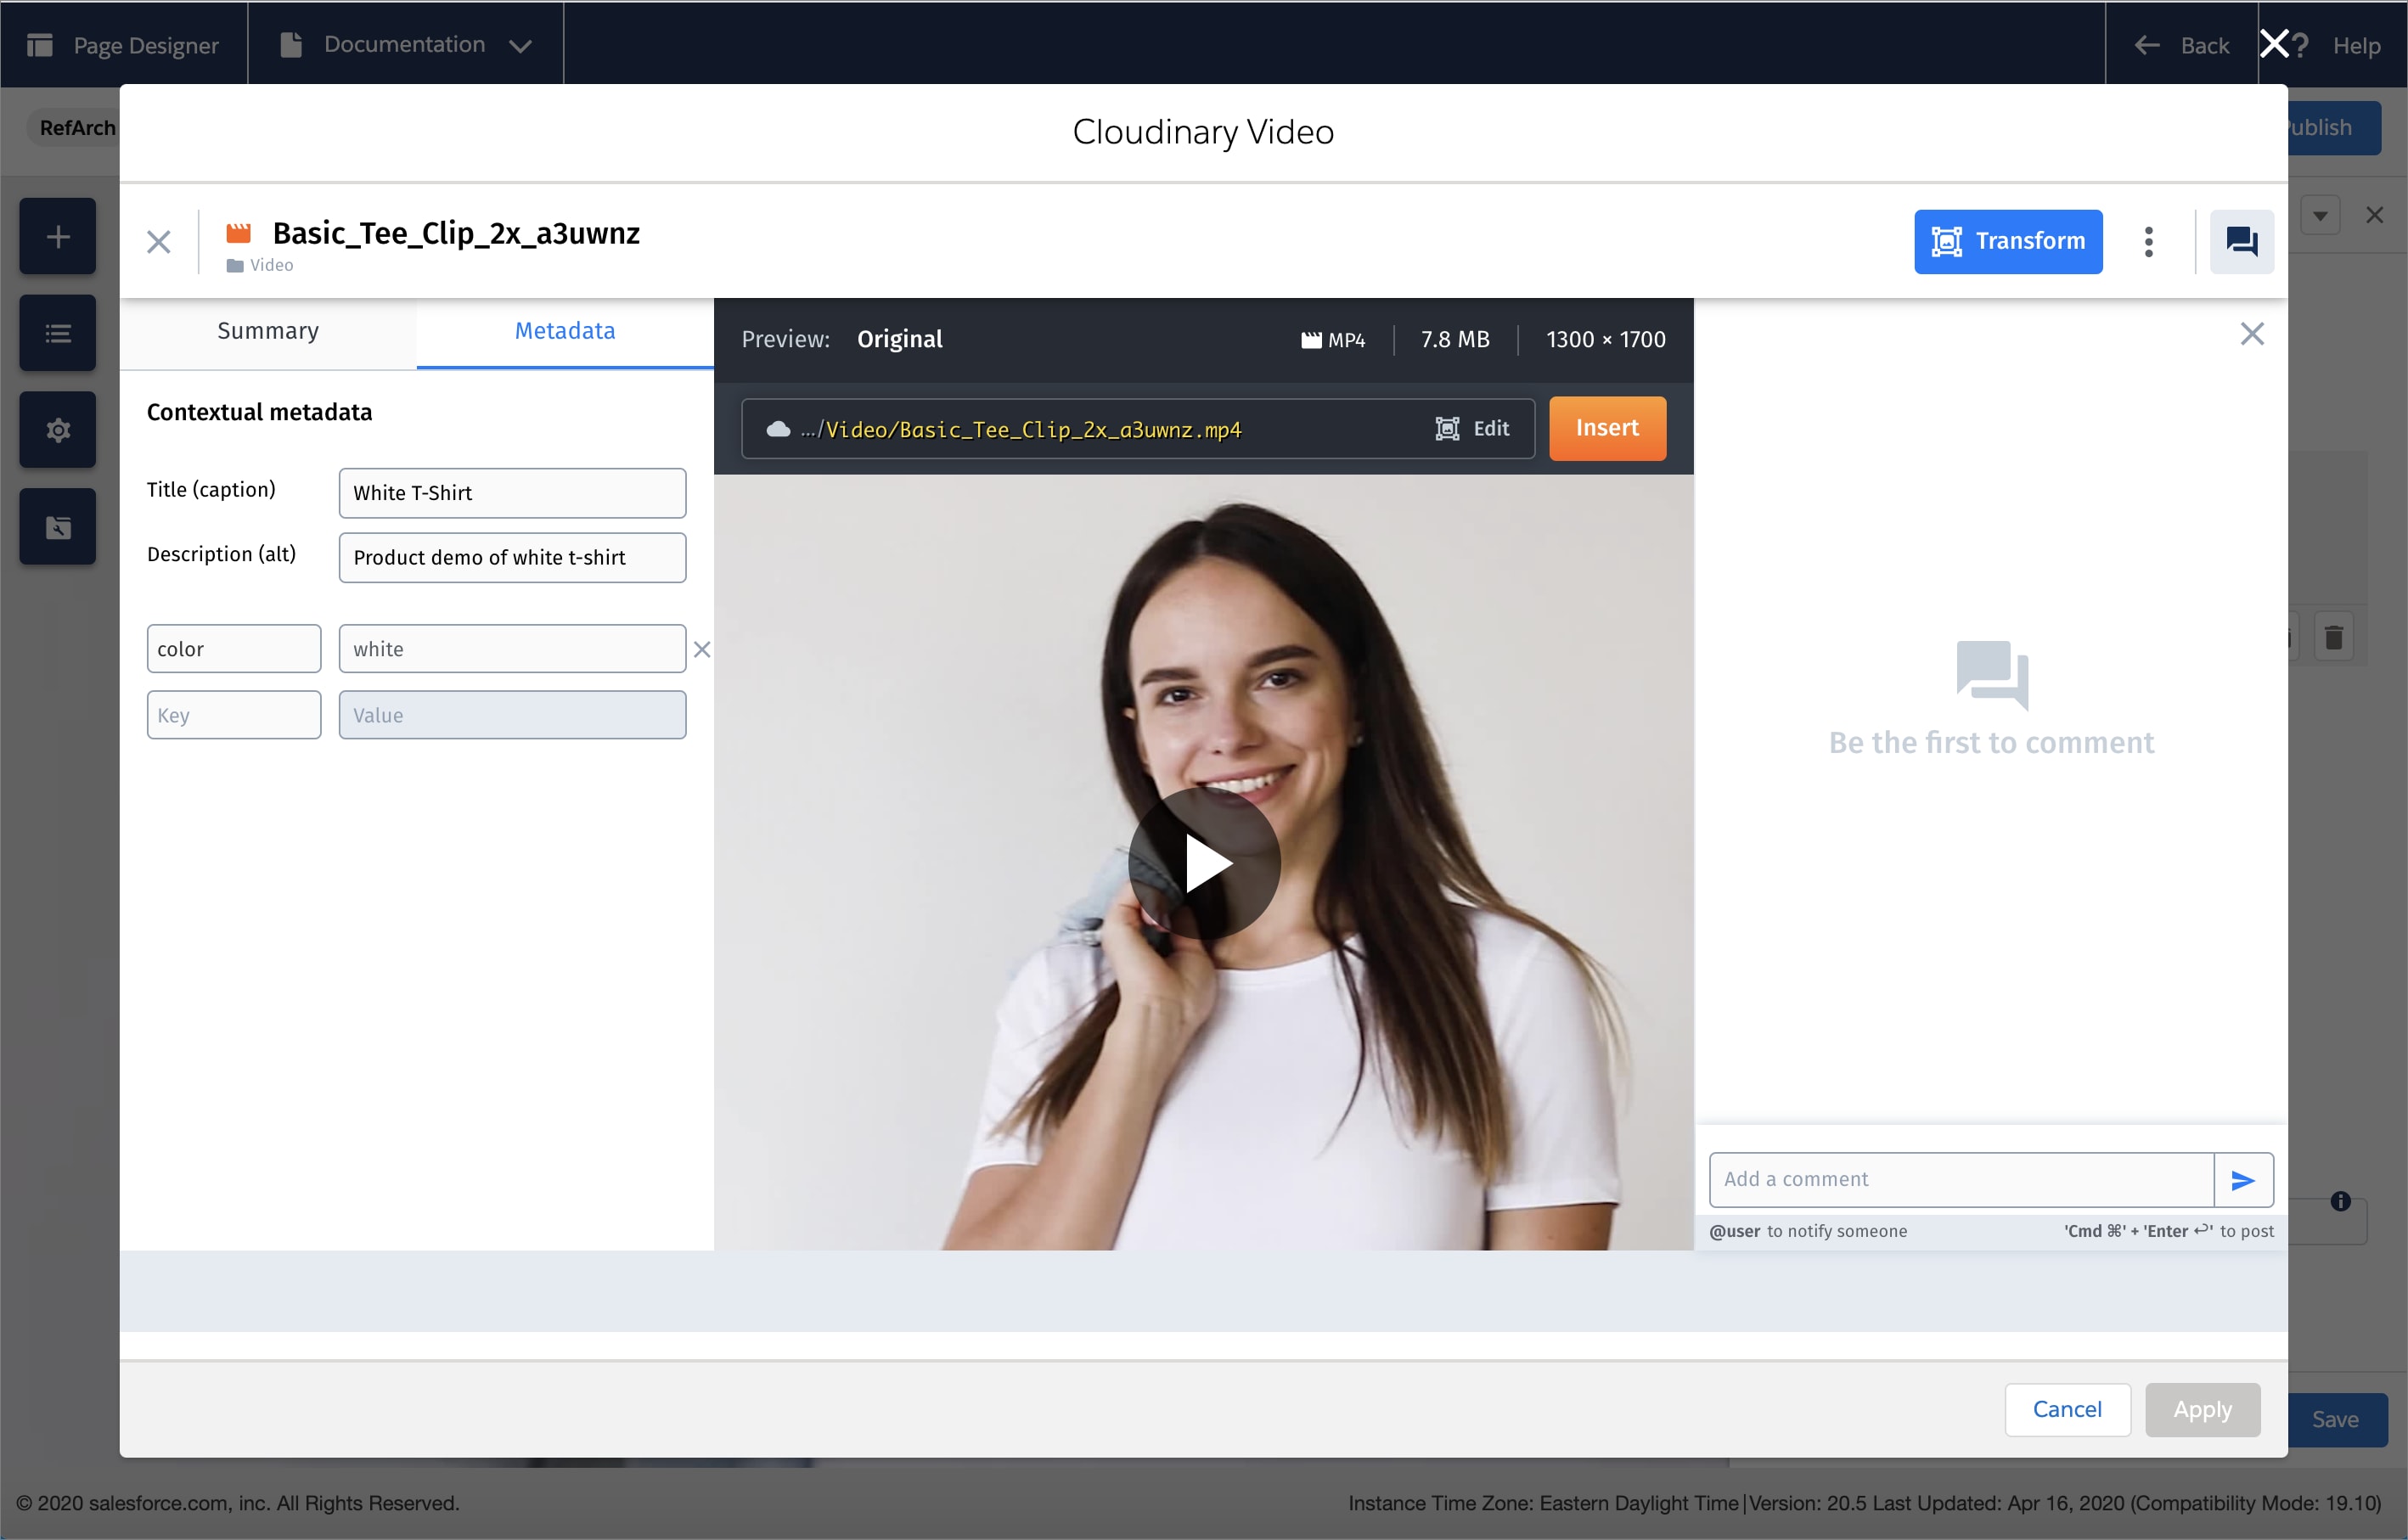The height and width of the screenshot is (1540, 2408).
Task: Open the Documentation dropdown
Action: click(x=405, y=44)
